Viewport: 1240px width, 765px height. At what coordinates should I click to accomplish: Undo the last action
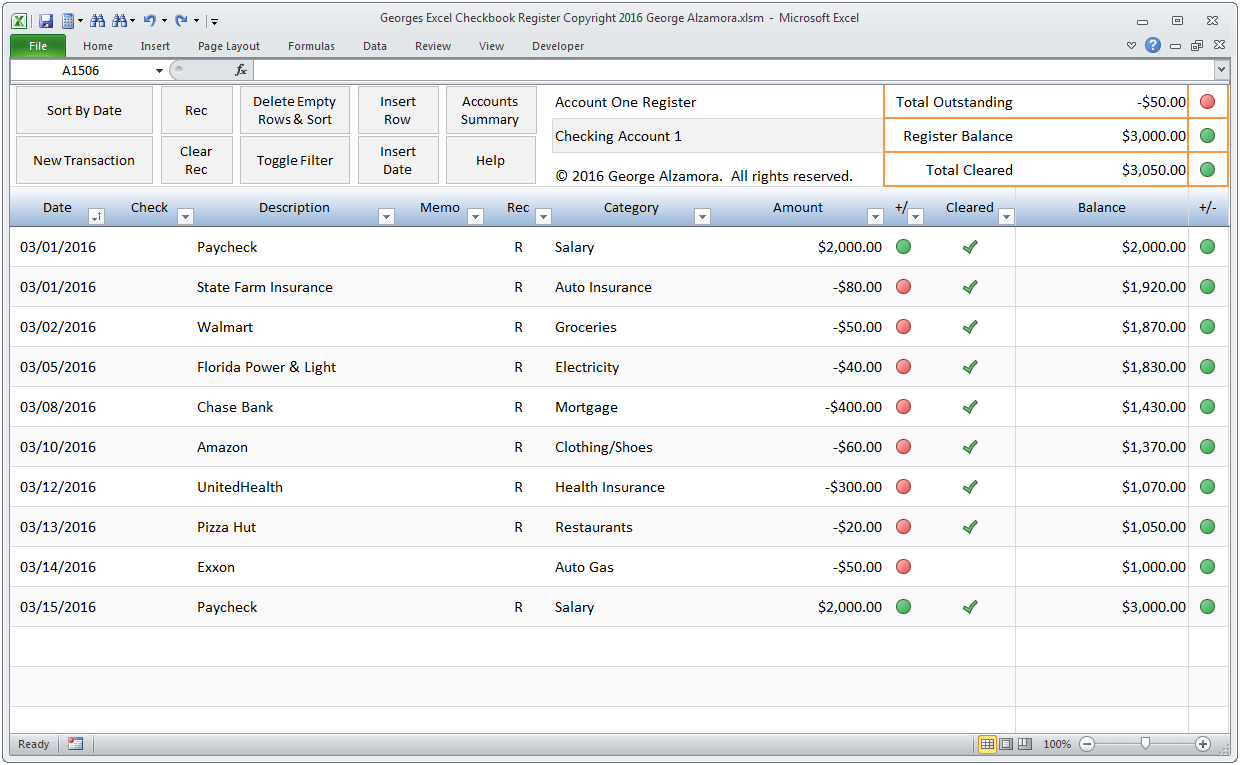pos(150,20)
